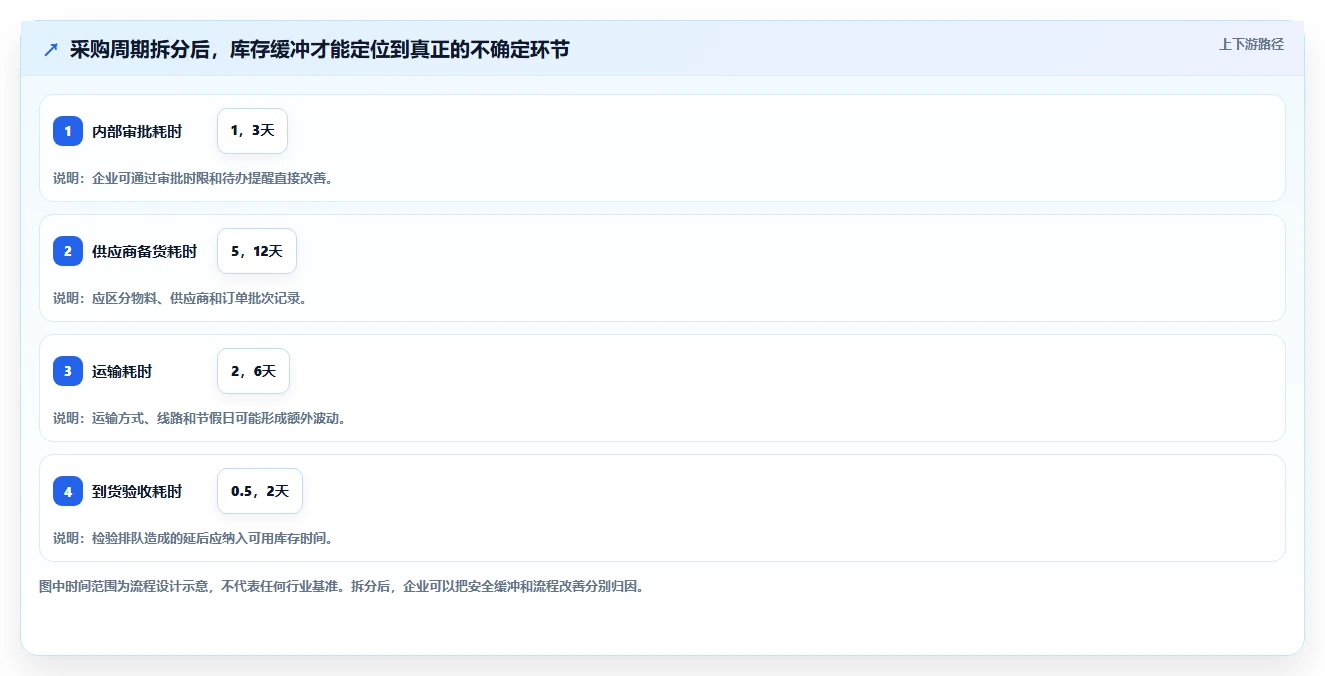Select the 供应商备货耗时 label
This screenshot has width=1325, height=676.
(x=145, y=251)
